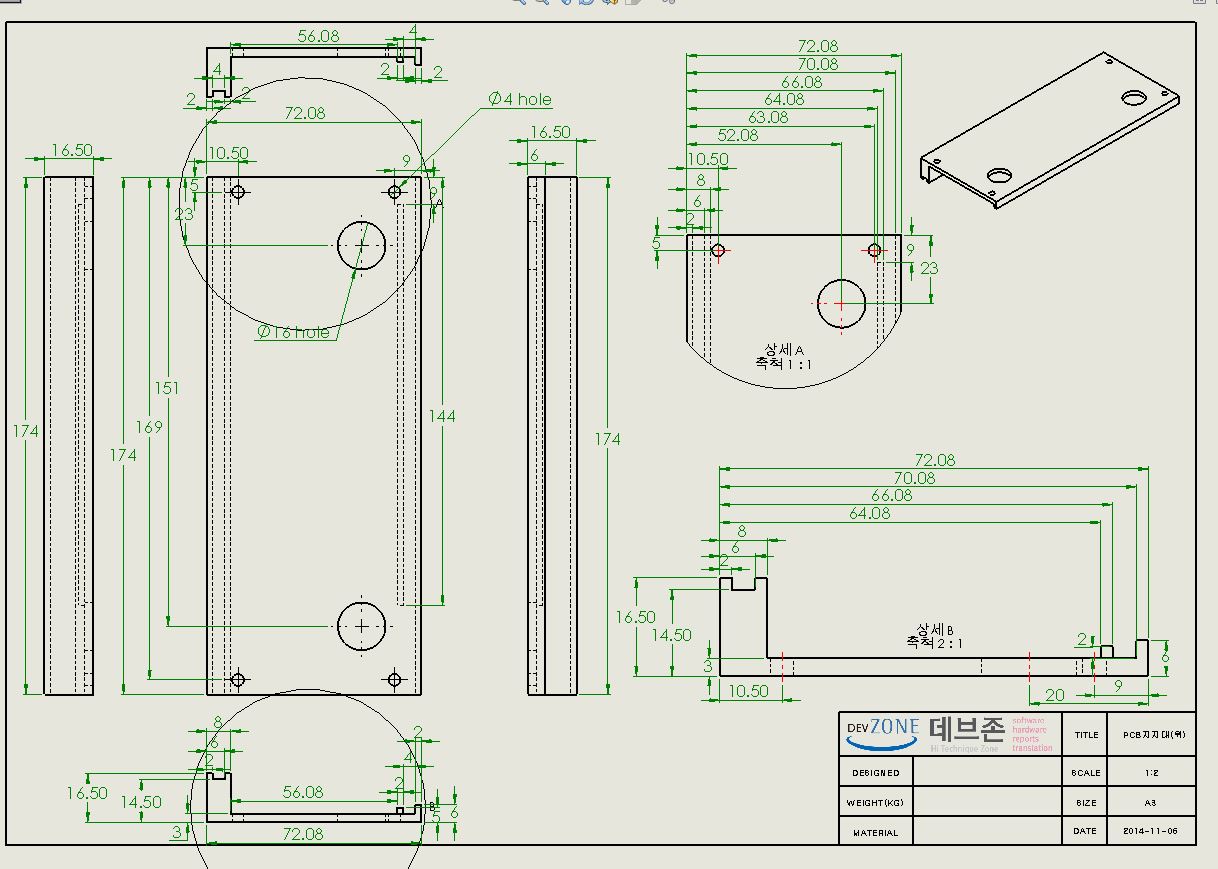Select the DESIGNED label cell

[876, 772]
